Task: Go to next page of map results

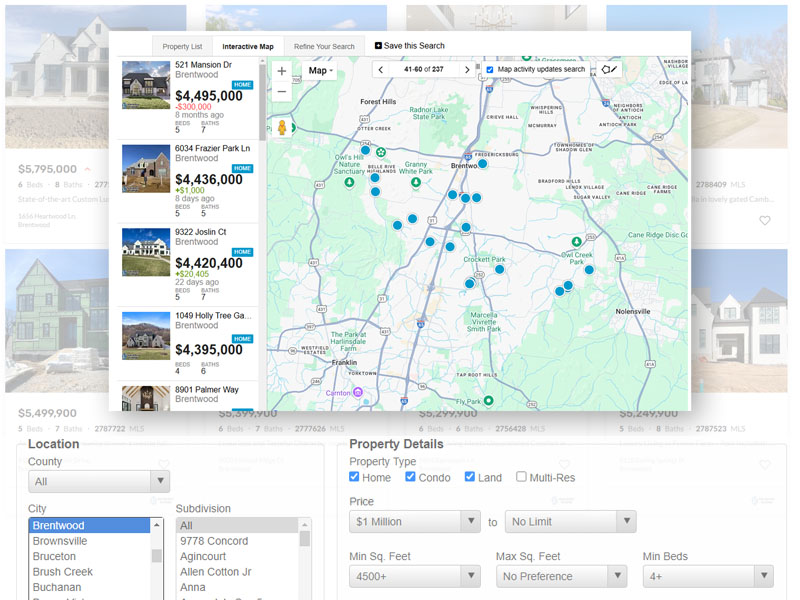Action: coord(467,69)
